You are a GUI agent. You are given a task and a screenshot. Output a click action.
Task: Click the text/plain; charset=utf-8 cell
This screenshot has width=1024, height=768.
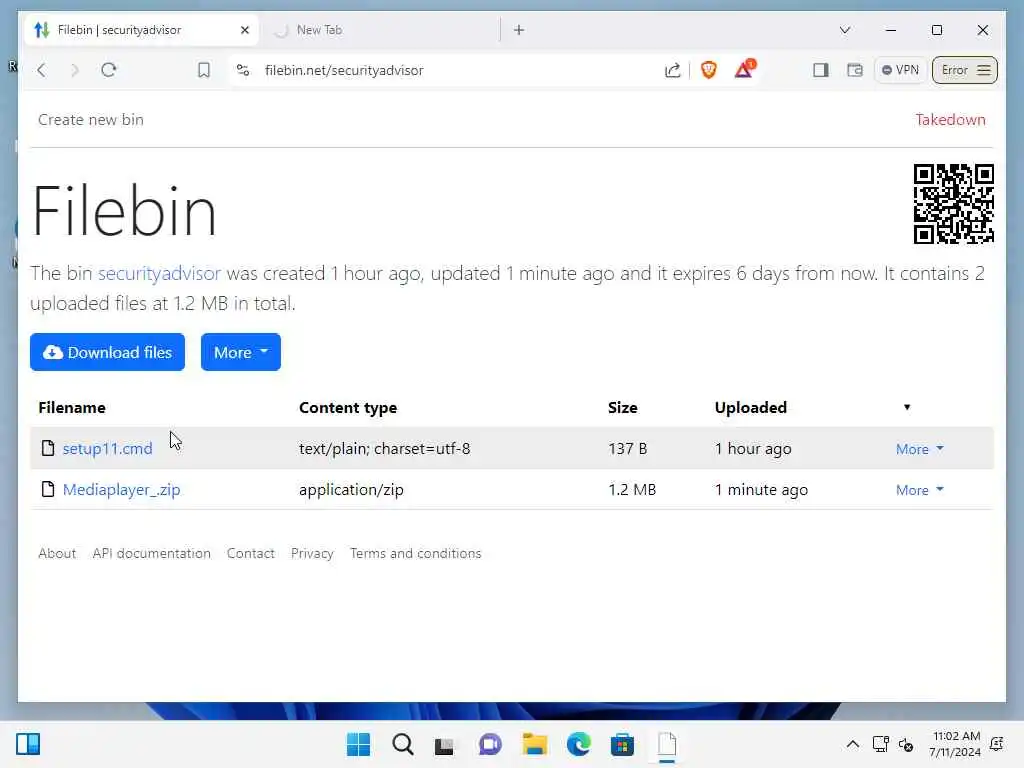tap(385, 449)
